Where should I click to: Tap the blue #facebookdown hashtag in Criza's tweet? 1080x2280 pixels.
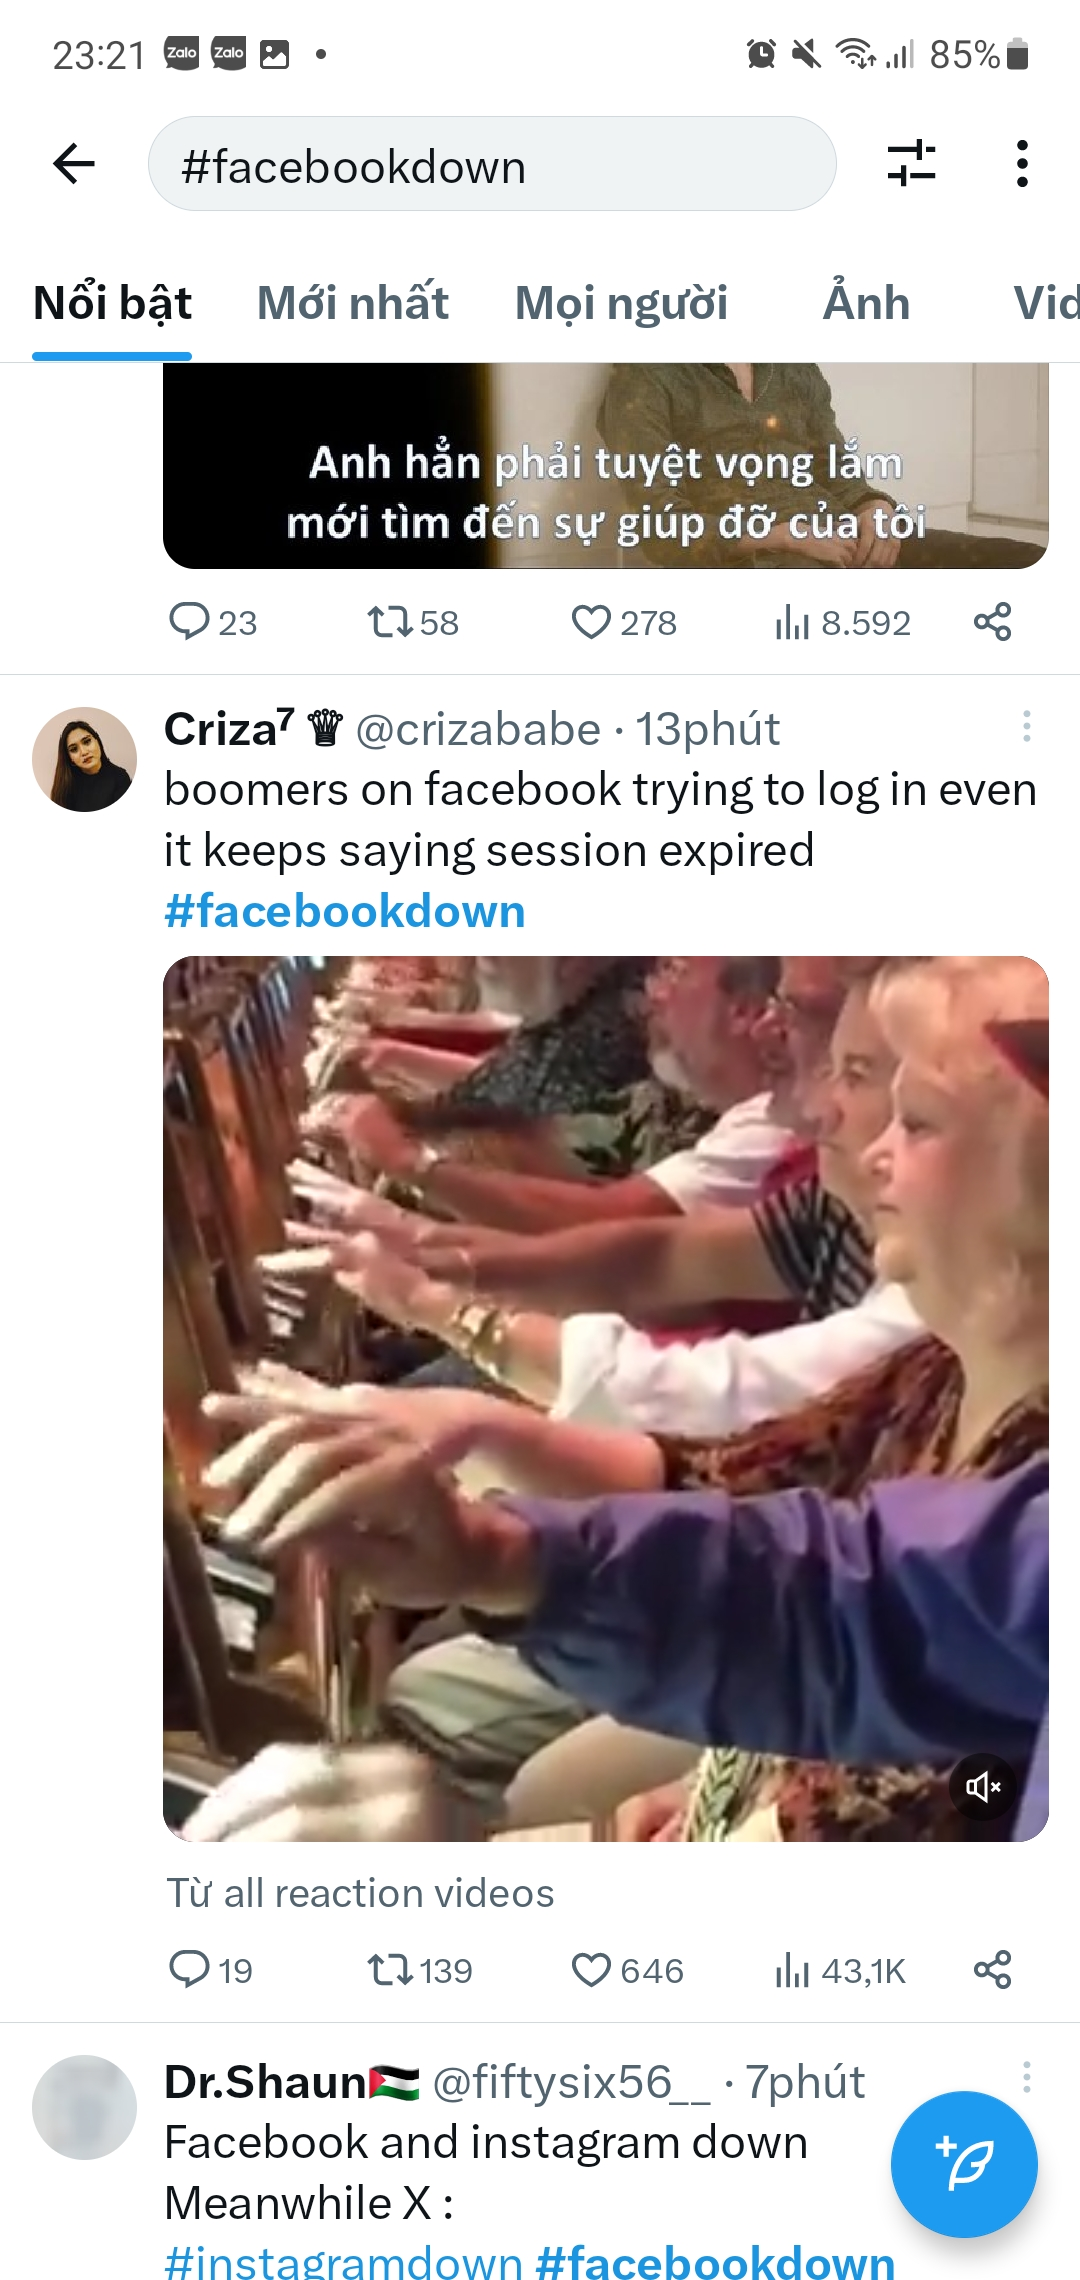[345, 912]
